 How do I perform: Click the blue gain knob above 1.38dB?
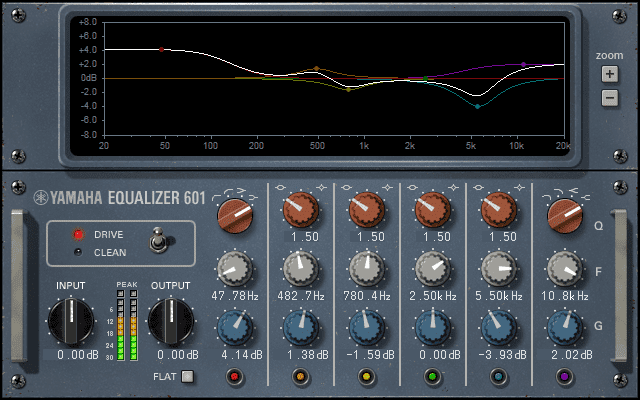coord(301,328)
